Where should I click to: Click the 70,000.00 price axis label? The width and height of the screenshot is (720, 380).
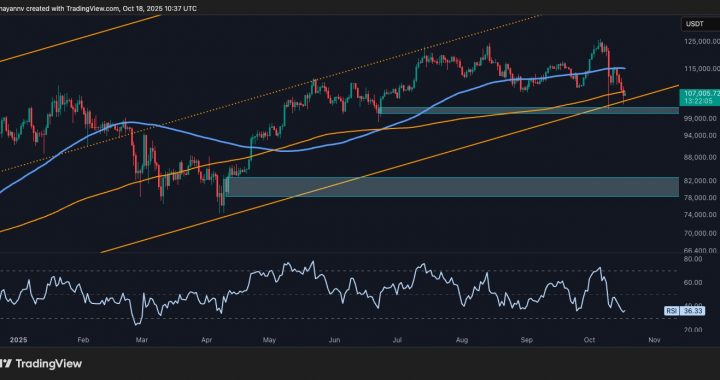[x=701, y=233]
